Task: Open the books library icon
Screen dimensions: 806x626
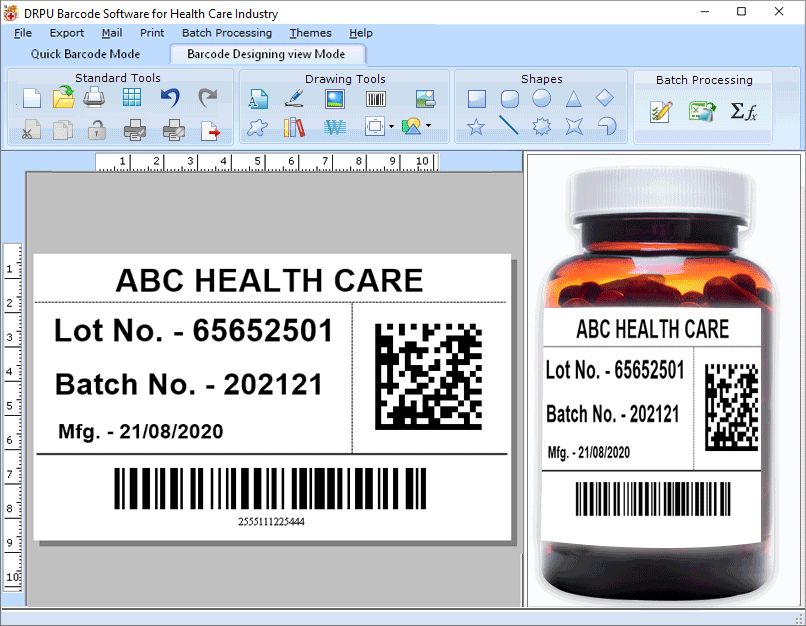Action: [x=295, y=127]
